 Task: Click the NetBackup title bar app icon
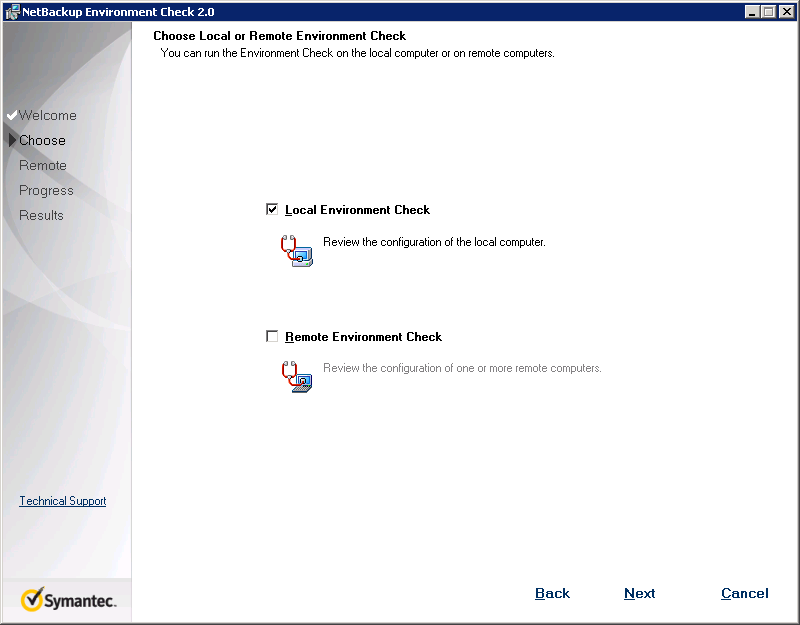point(12,12)
